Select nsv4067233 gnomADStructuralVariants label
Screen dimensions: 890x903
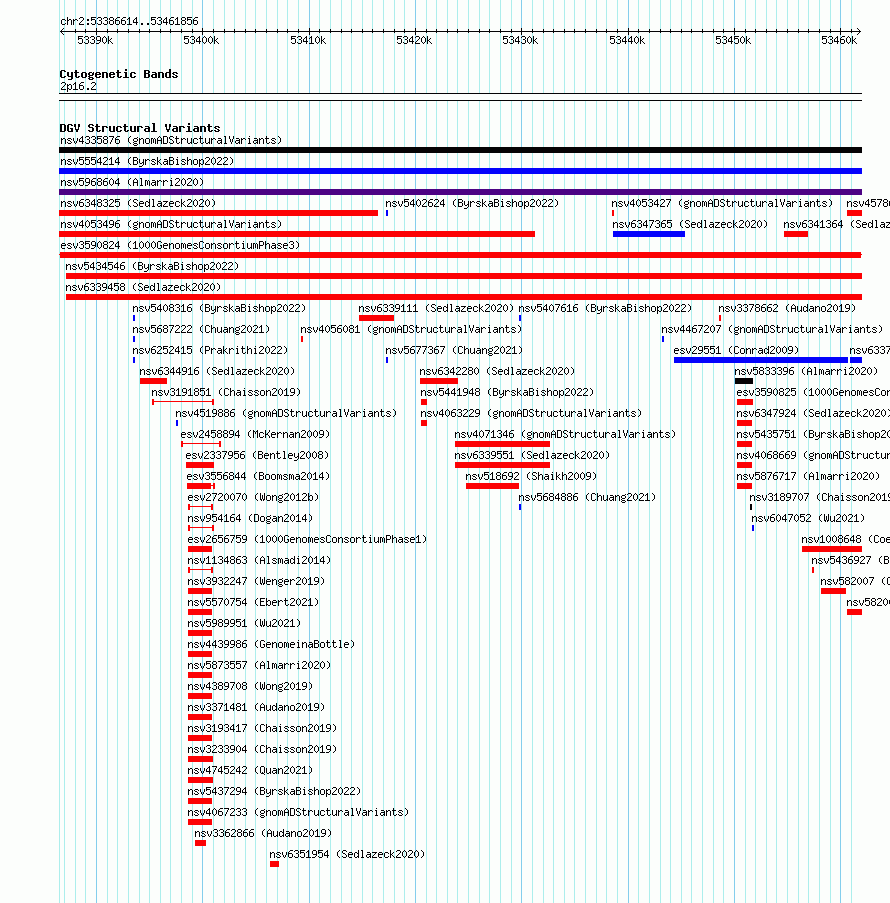tap(298, 813)
